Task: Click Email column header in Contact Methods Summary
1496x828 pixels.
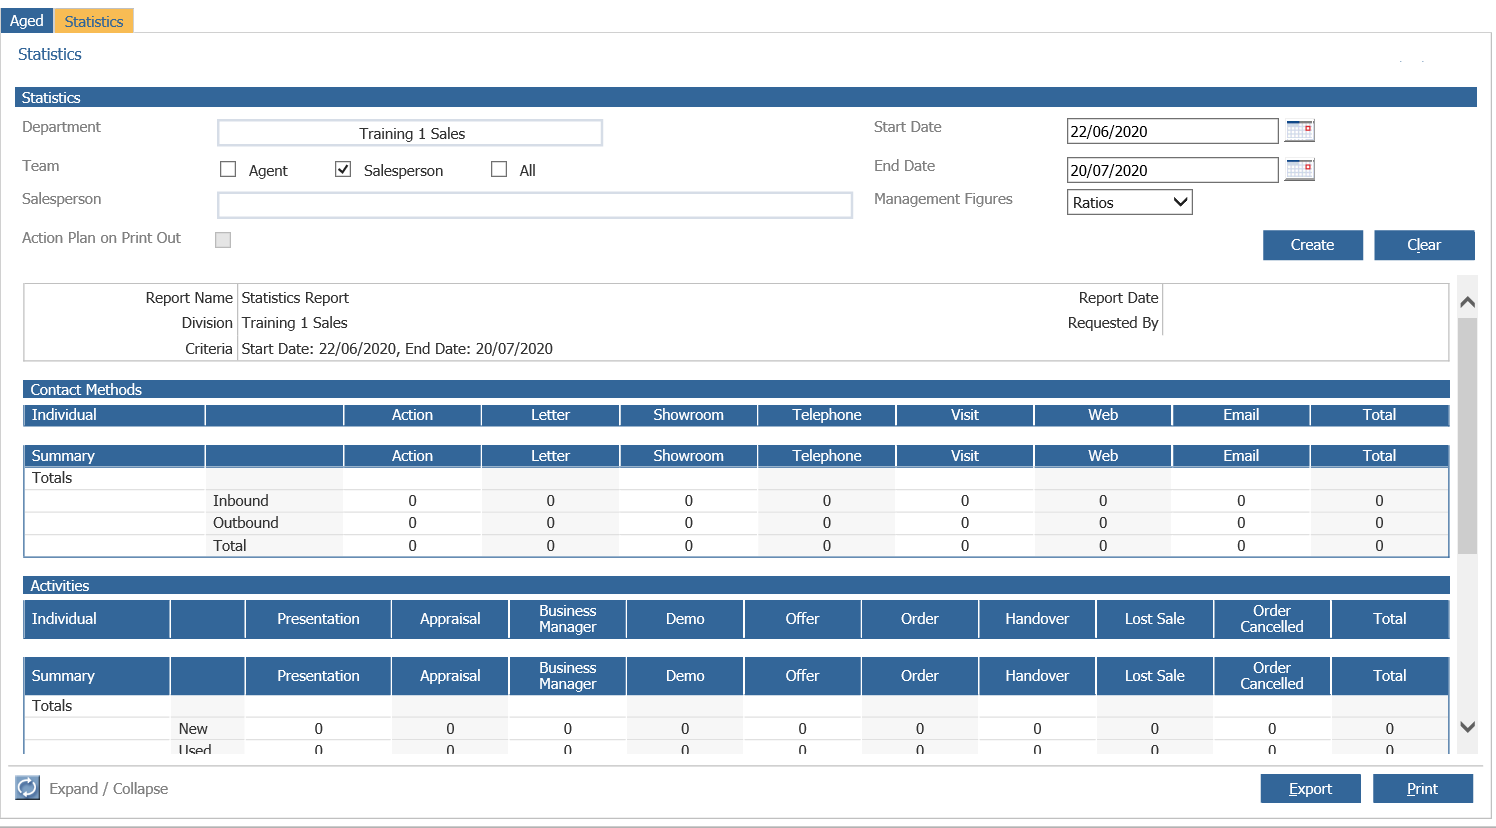Action: click(1241, 456)
